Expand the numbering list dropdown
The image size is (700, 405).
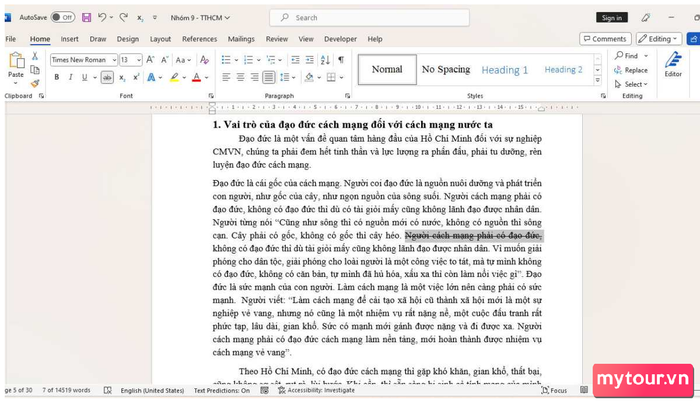click(258, 60)
